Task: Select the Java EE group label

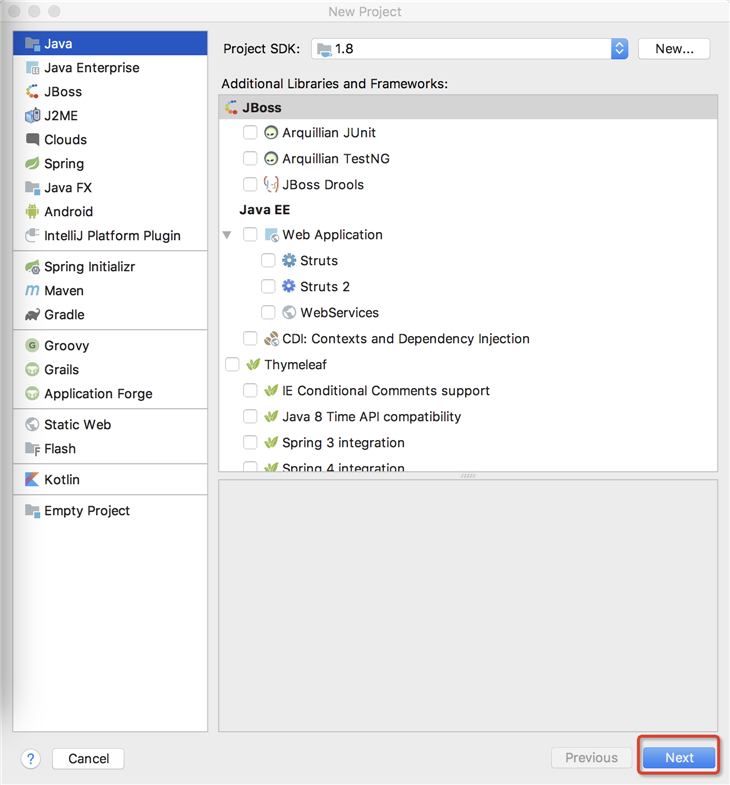Action: point(264,210)
